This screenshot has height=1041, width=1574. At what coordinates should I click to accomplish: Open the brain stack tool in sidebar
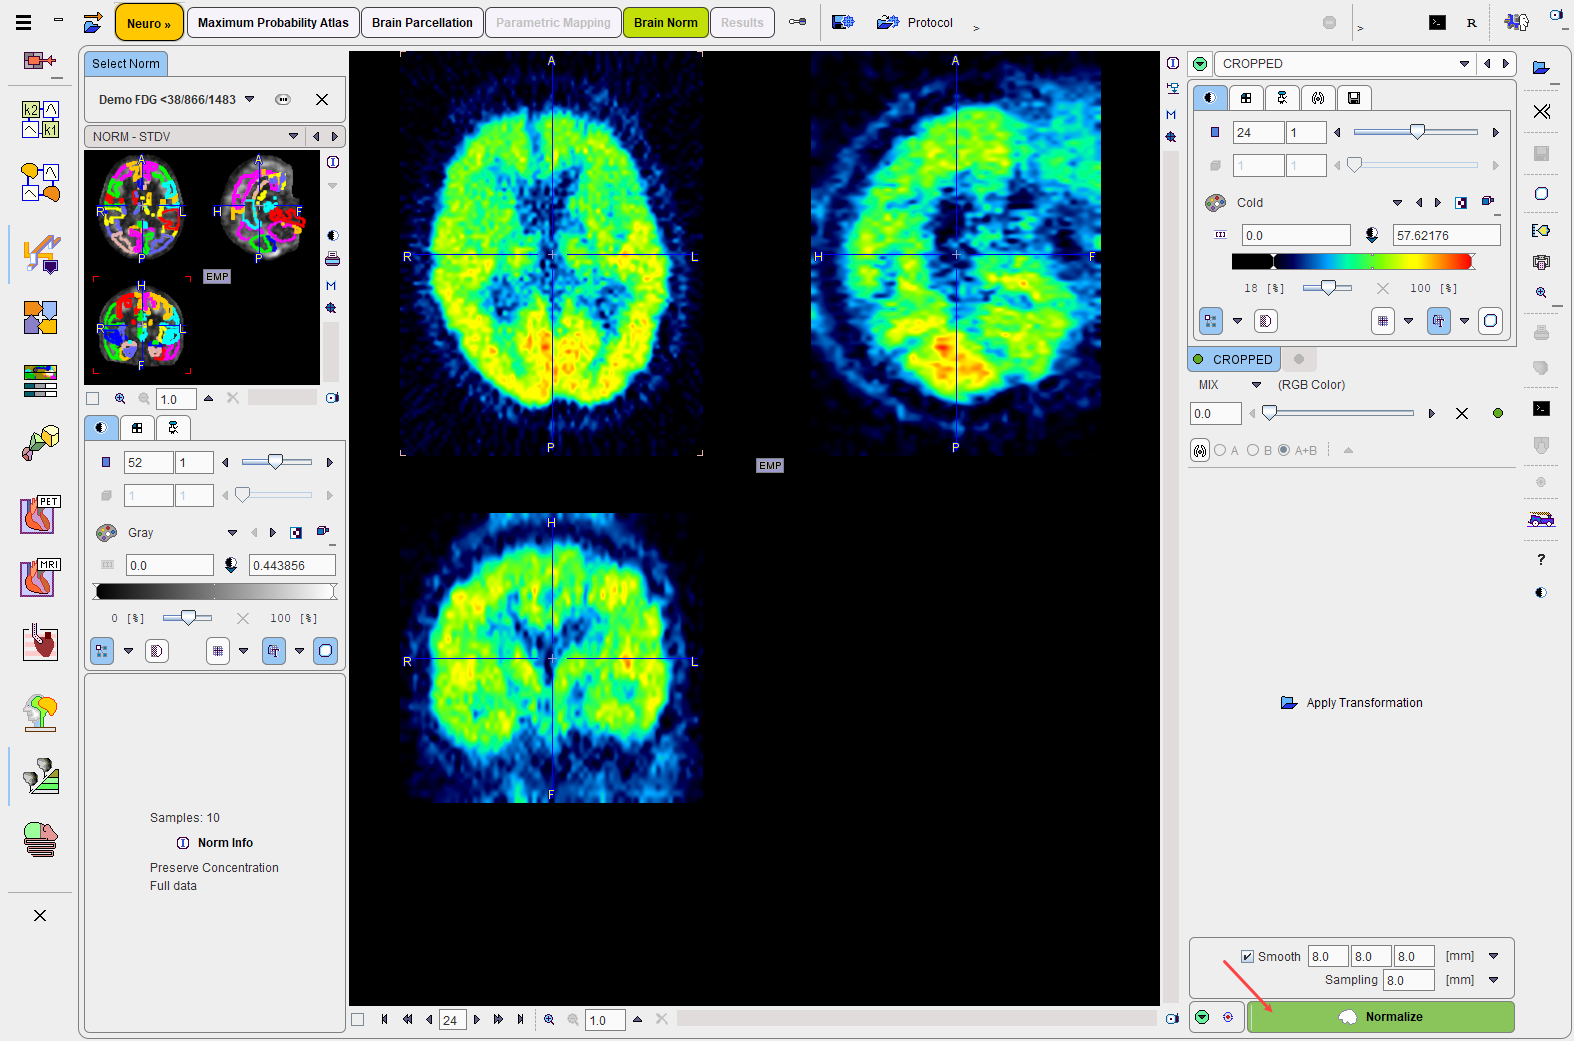[40, 839]
